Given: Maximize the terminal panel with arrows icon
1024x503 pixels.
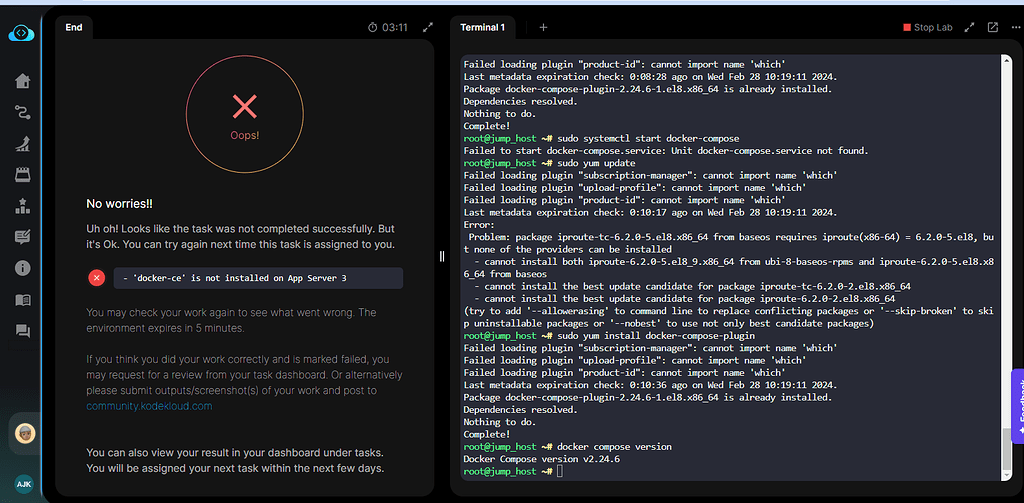Looking at the screenshot, I should coord(969,27).
